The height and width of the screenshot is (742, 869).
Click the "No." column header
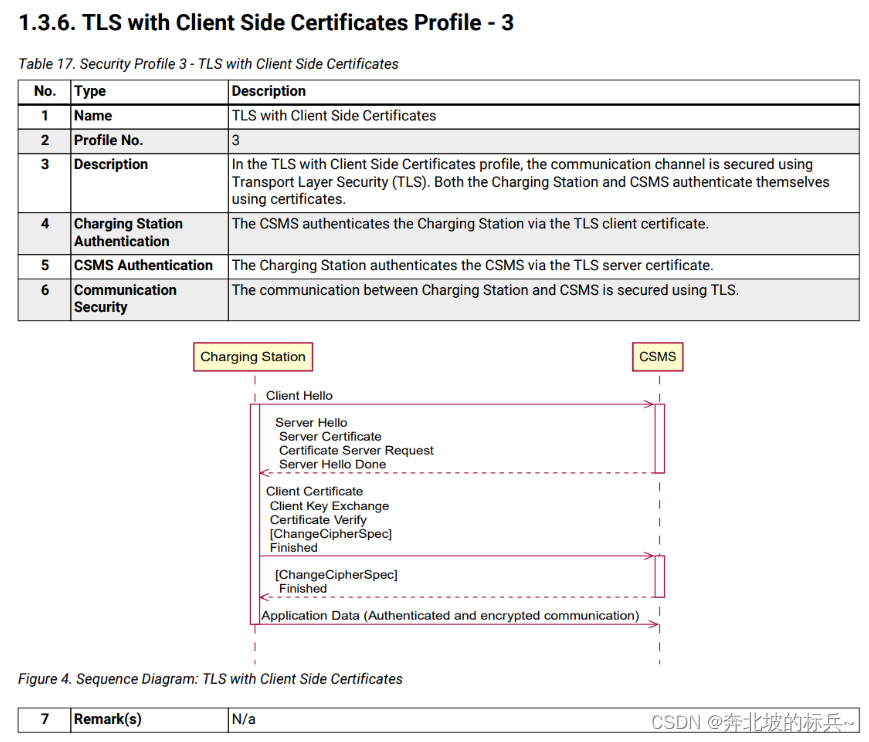tap(44, 91)
